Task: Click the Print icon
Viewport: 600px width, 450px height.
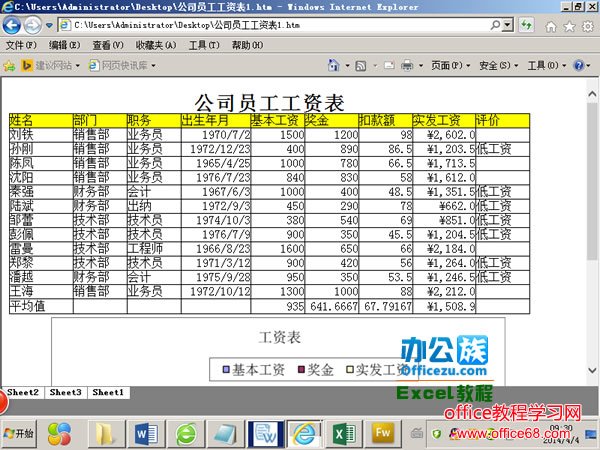Action: point(407,66)
